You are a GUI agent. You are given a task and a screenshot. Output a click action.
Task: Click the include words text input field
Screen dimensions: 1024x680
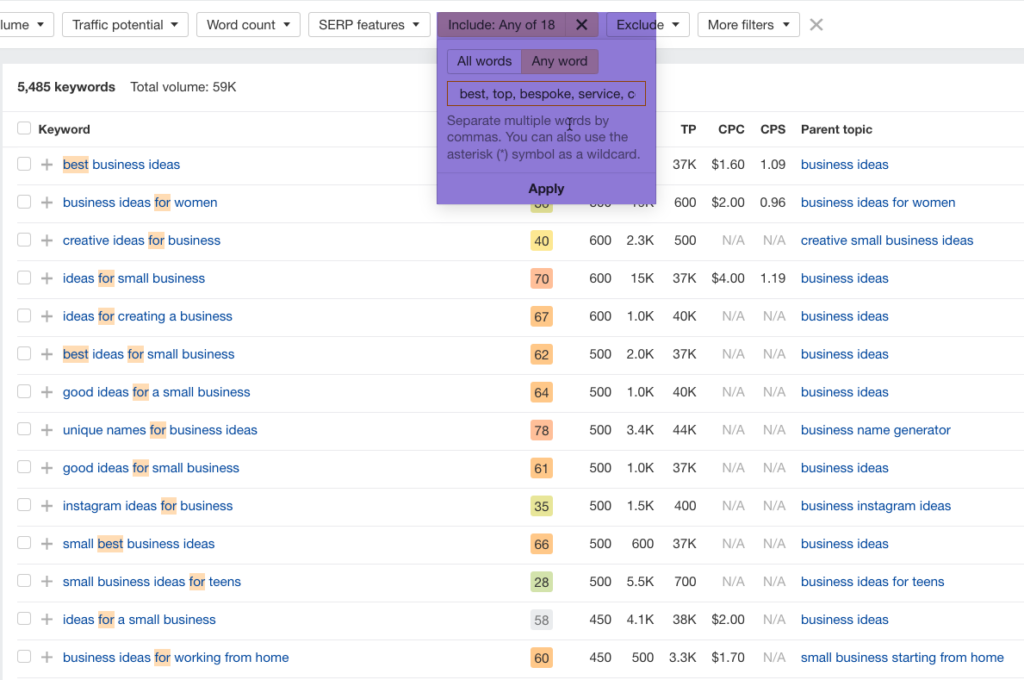pos(546,94)
